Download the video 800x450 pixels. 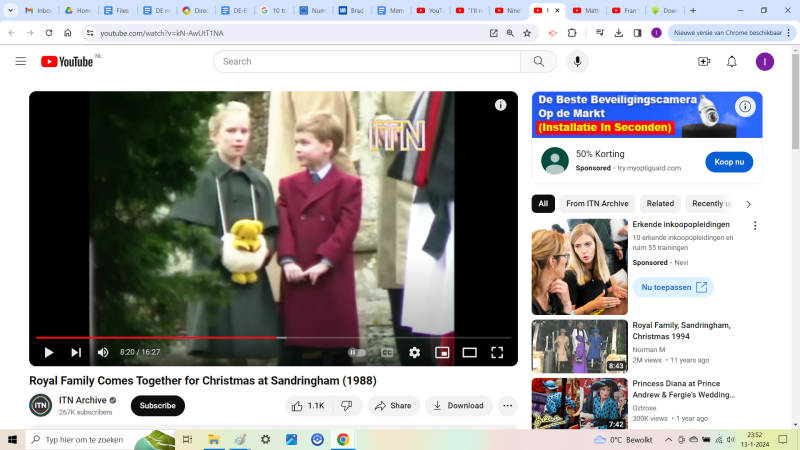(459, 406)
